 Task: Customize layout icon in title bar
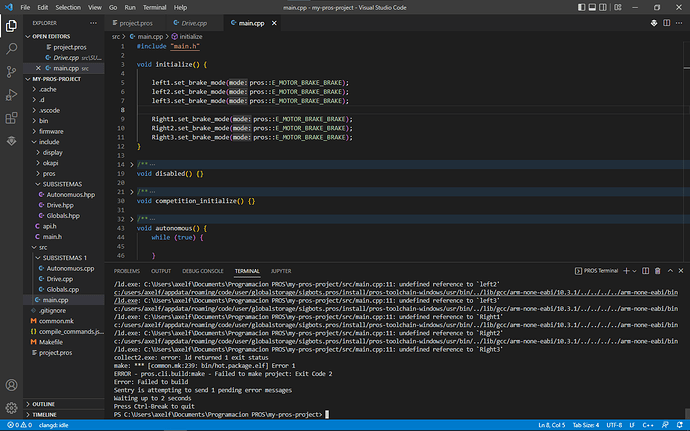[x=618, y=7]
